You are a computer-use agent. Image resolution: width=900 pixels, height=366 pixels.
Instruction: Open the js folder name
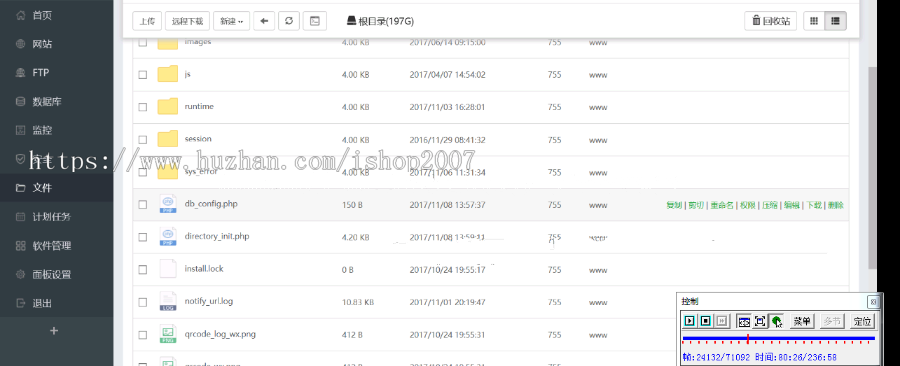(x=188, y=74)
